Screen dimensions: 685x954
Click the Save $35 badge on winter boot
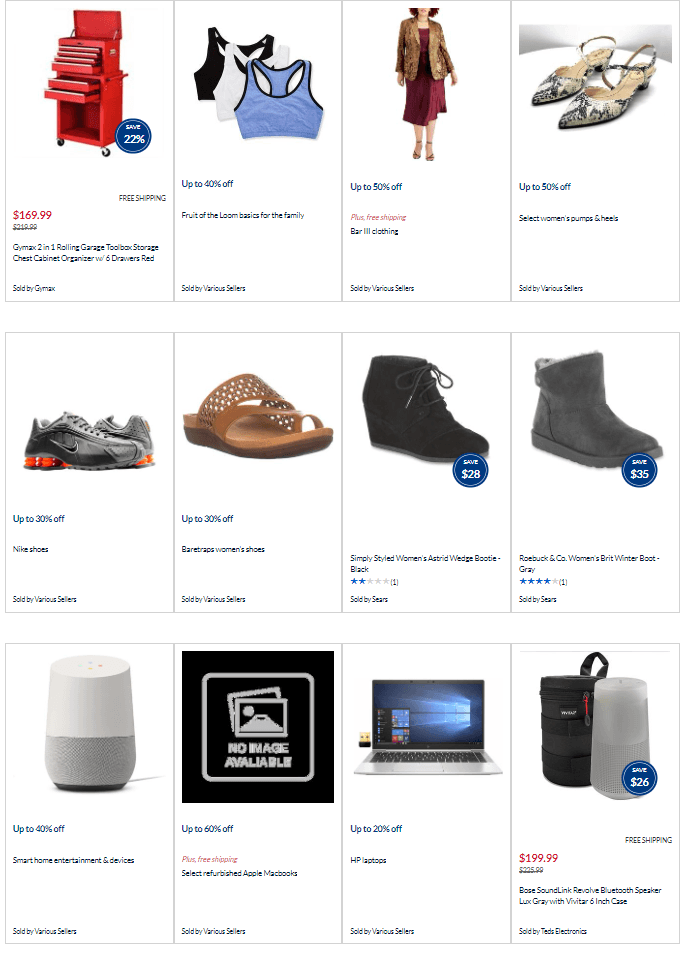coord(639,471)
